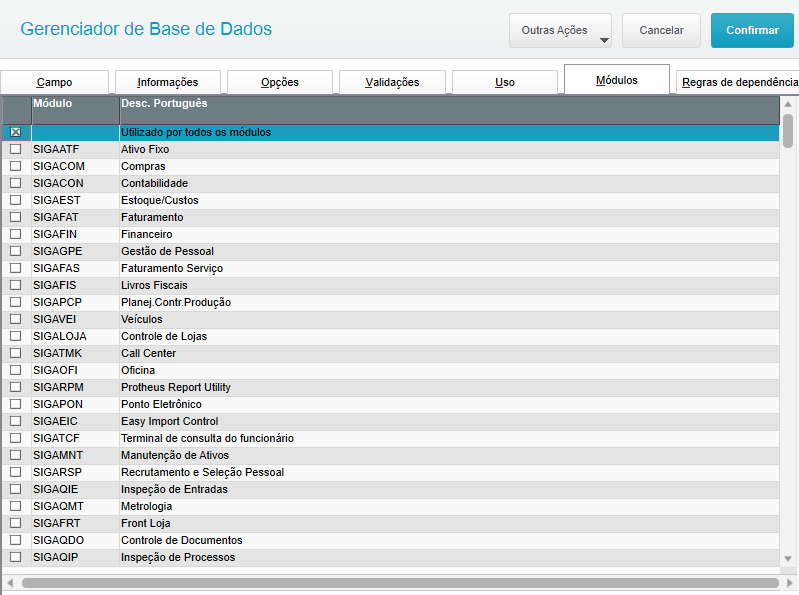Click the Cancelar button
Viewport: 799px width, 595px height.
pyautogui.click(x=661, y=31)
